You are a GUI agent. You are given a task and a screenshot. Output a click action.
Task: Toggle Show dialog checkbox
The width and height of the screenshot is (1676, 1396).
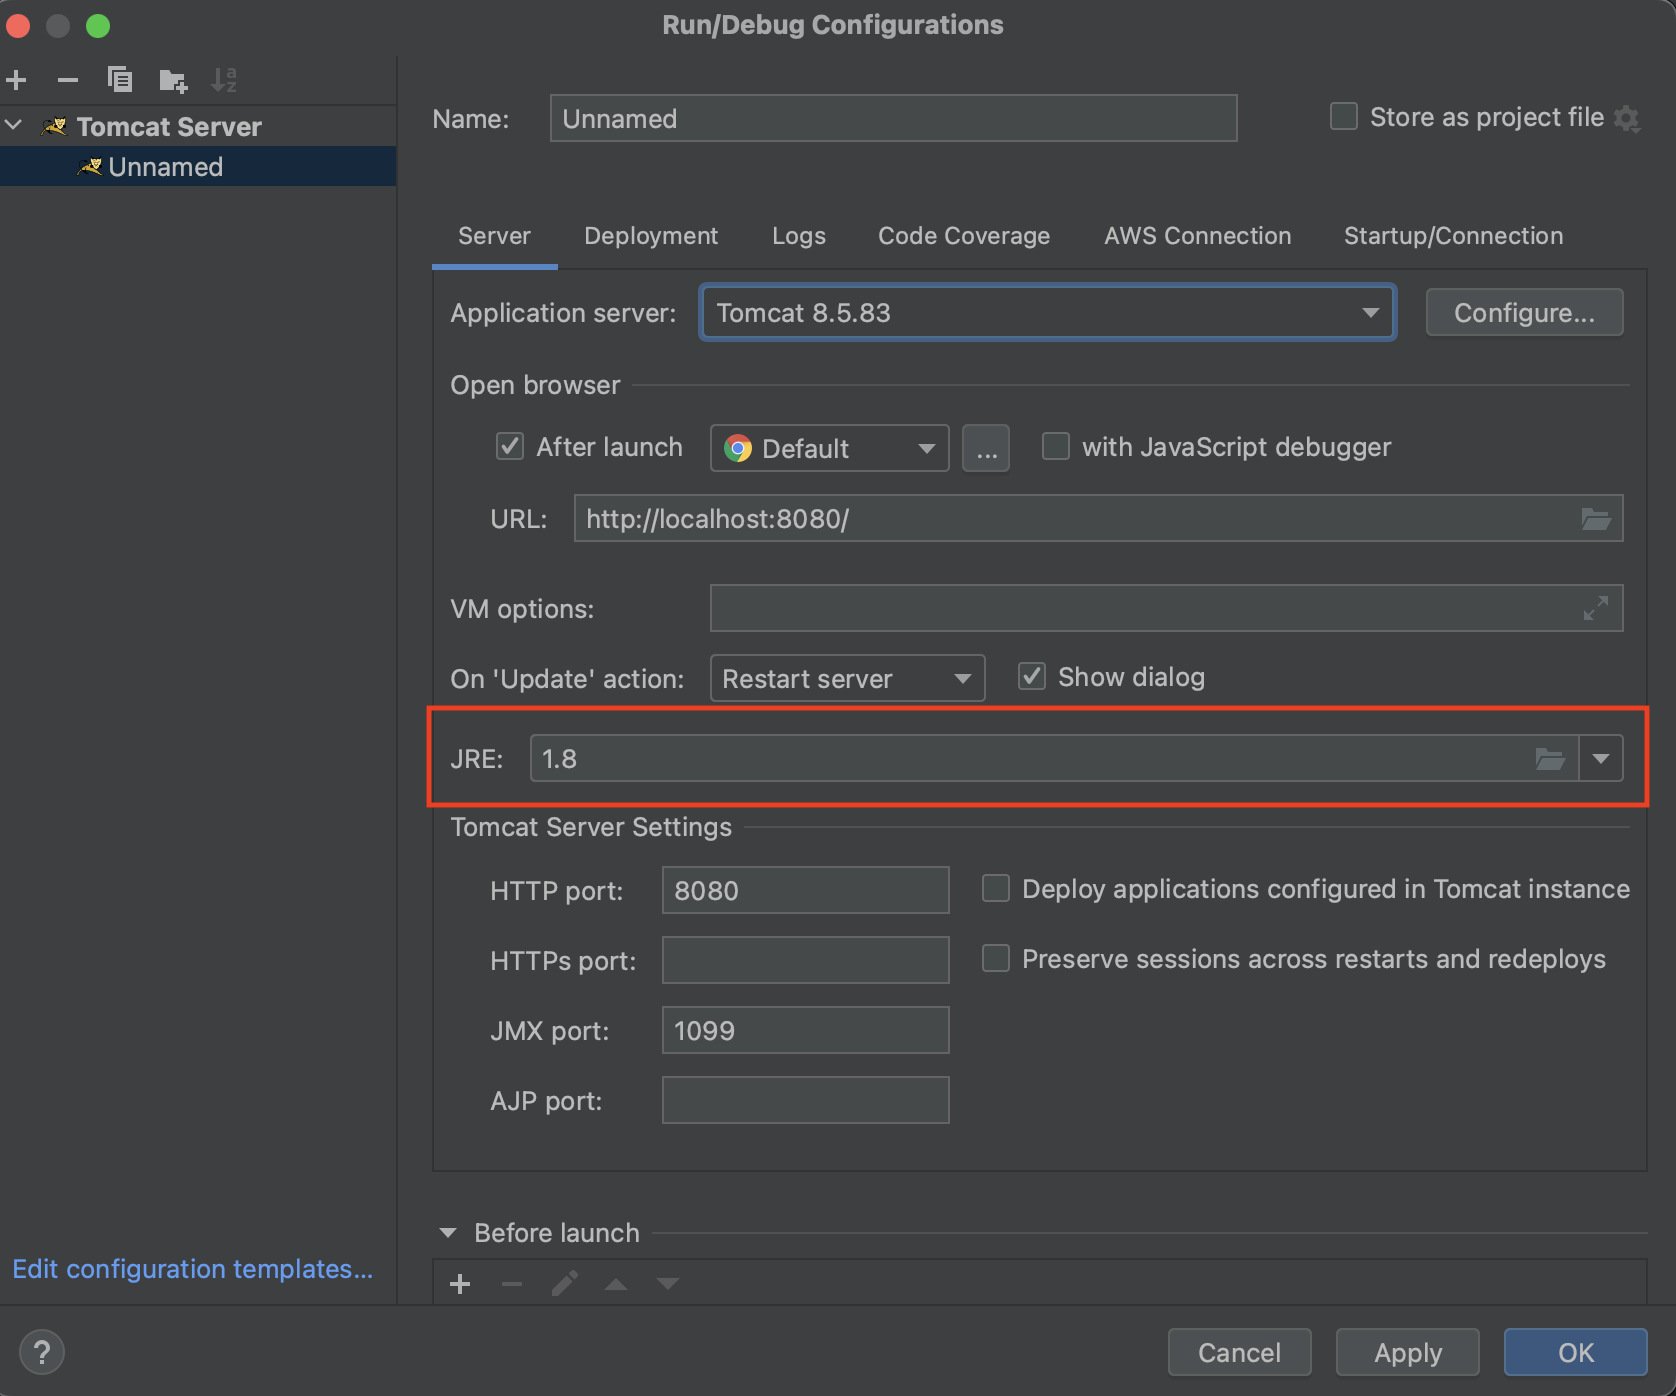(x=1032, y=676)
